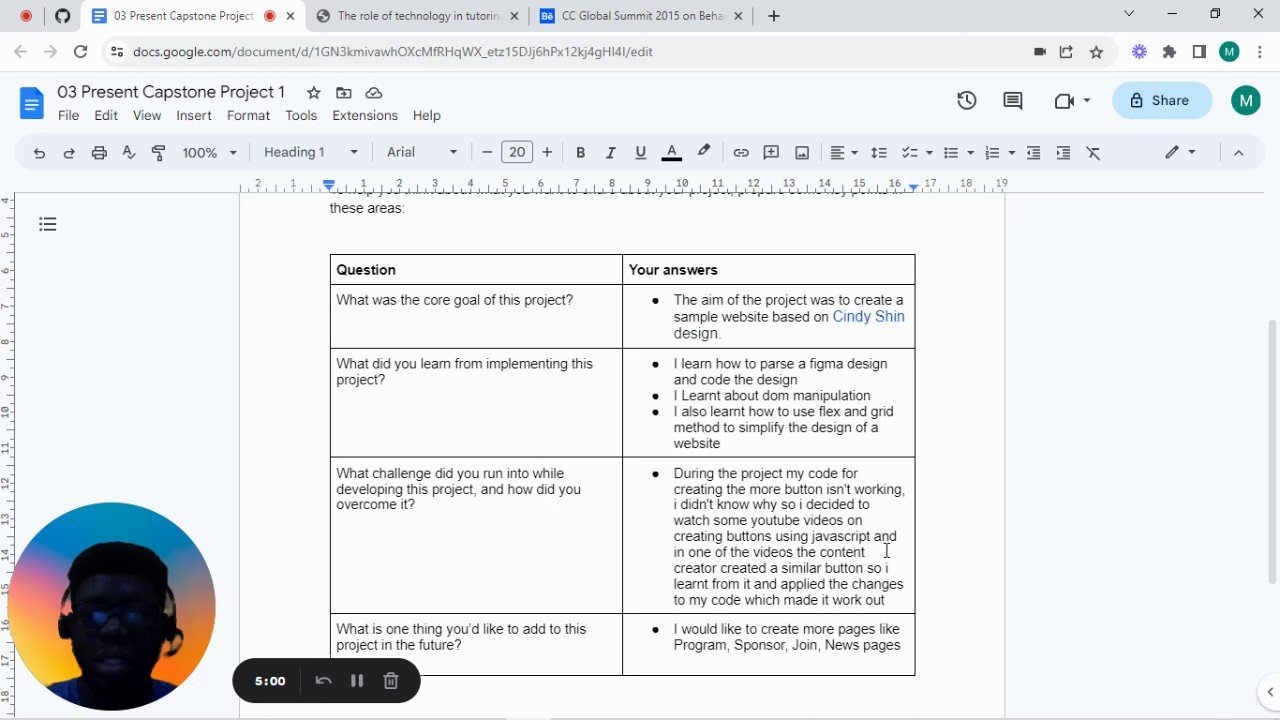
Task: Open version history with the clock icon
Action: (966, 100)
